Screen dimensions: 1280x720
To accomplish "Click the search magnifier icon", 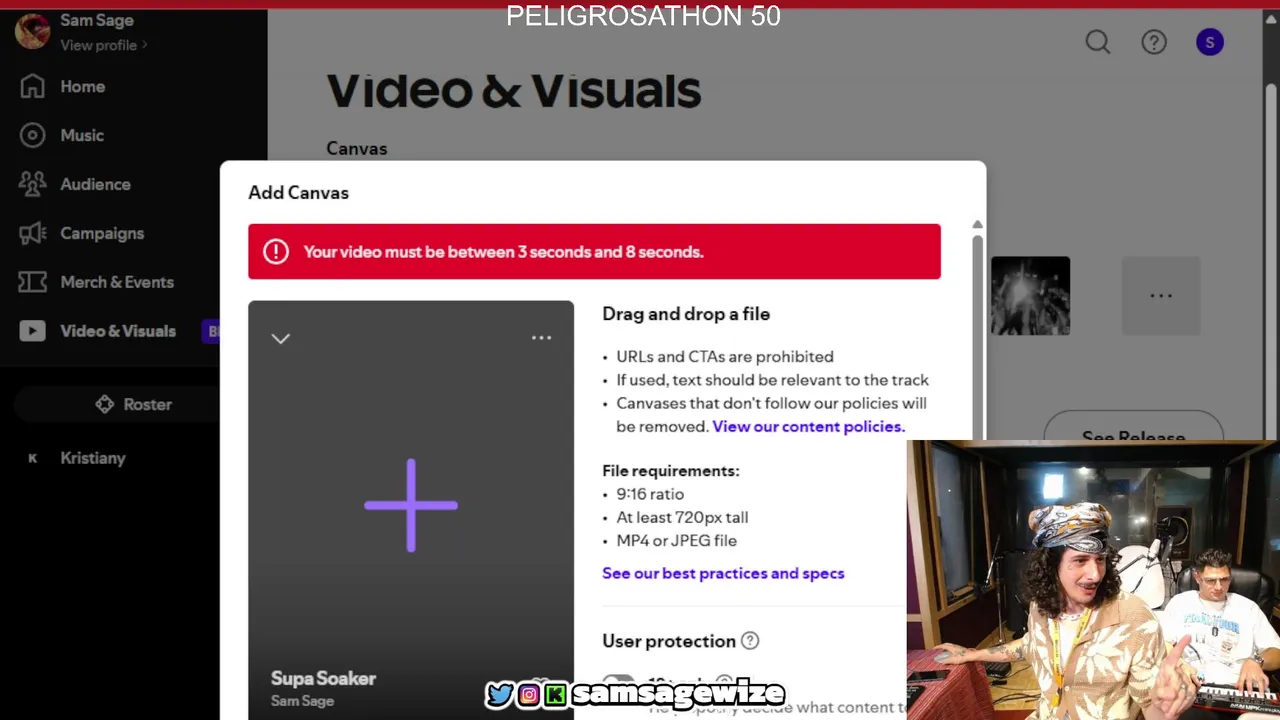I will [1098, 42].
